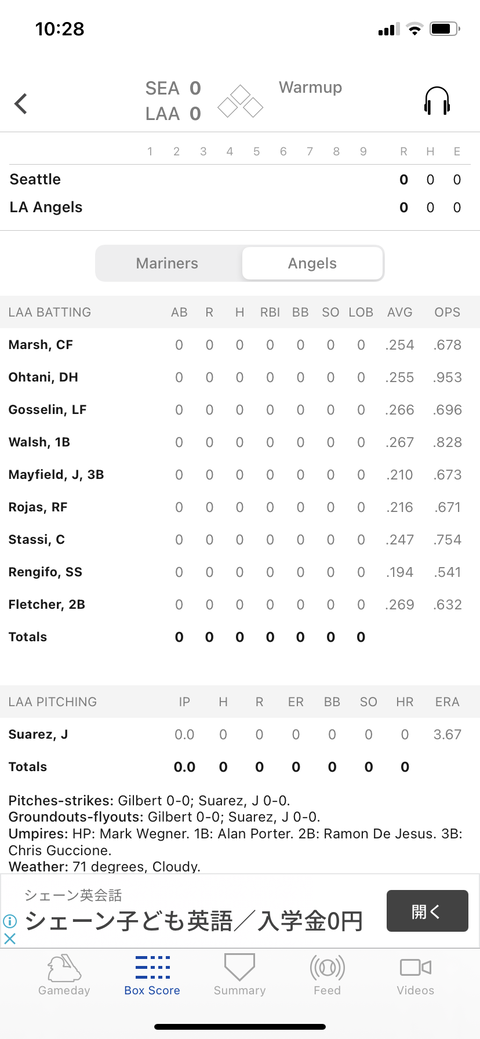This screenshot has height=1039, width=480.
Task: Select pitcher Suarez, J row
Action: pos(240,734)
